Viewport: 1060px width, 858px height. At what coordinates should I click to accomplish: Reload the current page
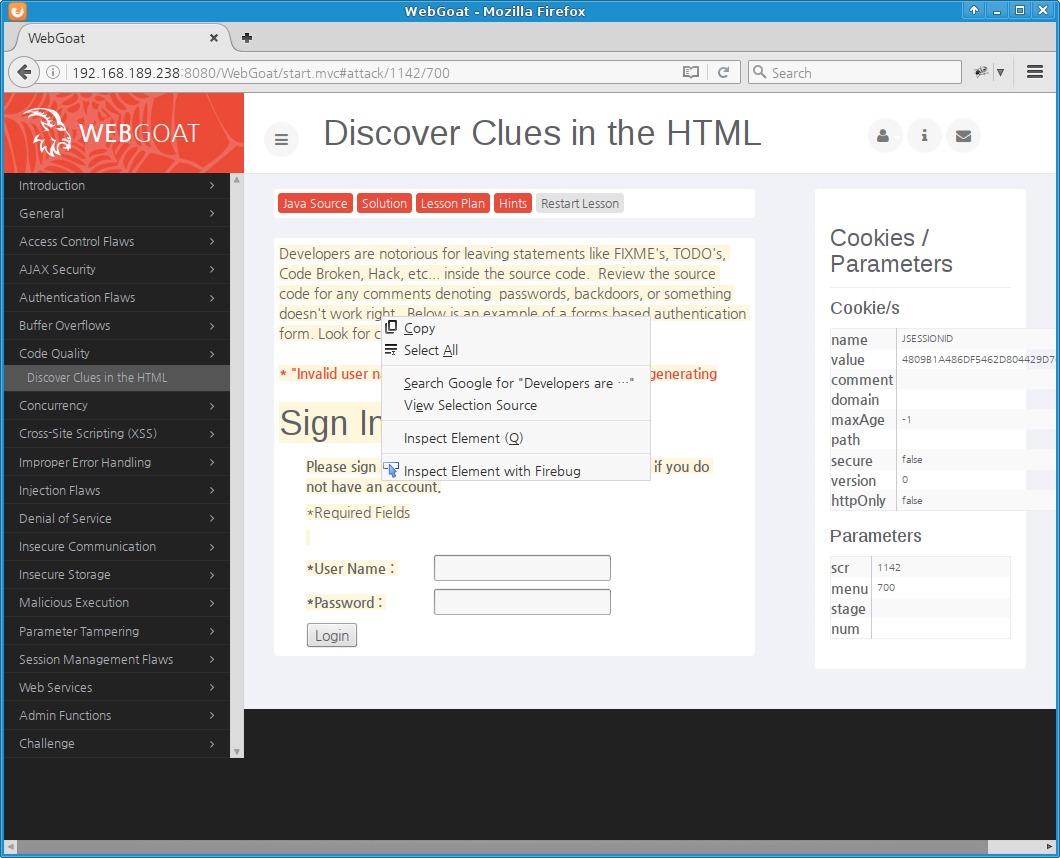coord(723,72)
